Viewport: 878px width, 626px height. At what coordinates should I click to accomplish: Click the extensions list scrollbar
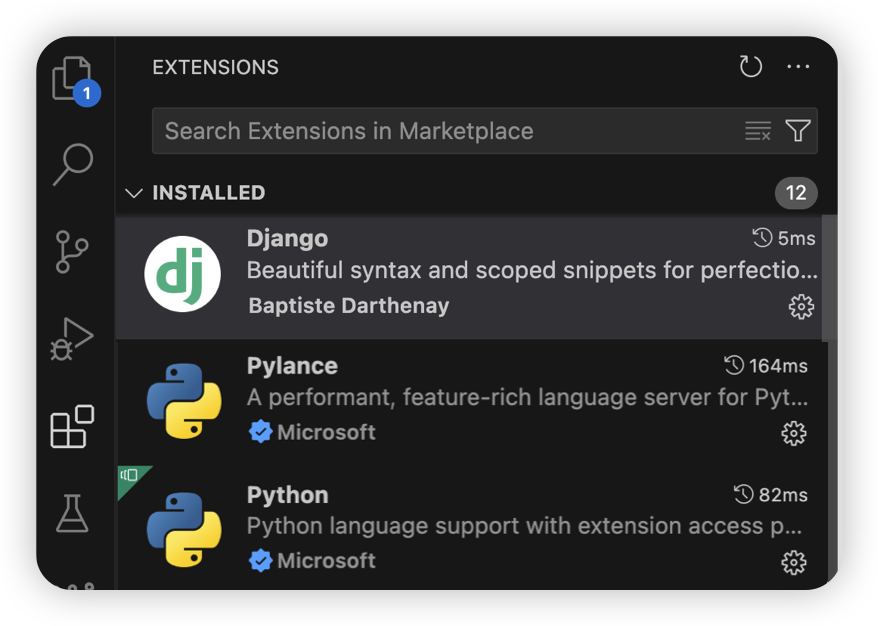[829, 277]
